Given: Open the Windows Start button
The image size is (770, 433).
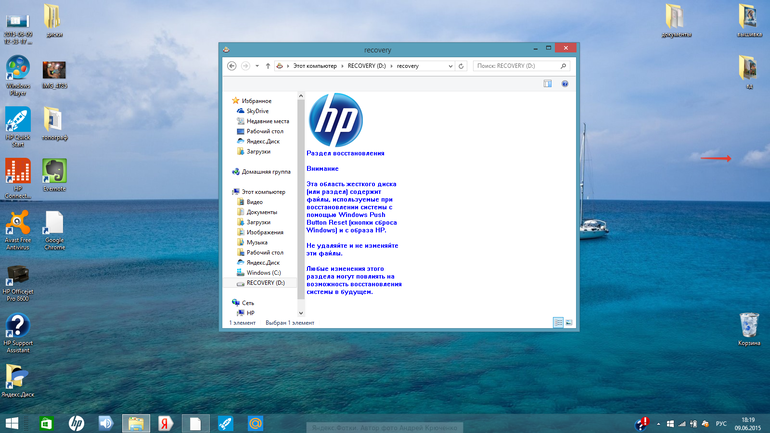Looking at the screenshot, I should (x=12, y=423).
